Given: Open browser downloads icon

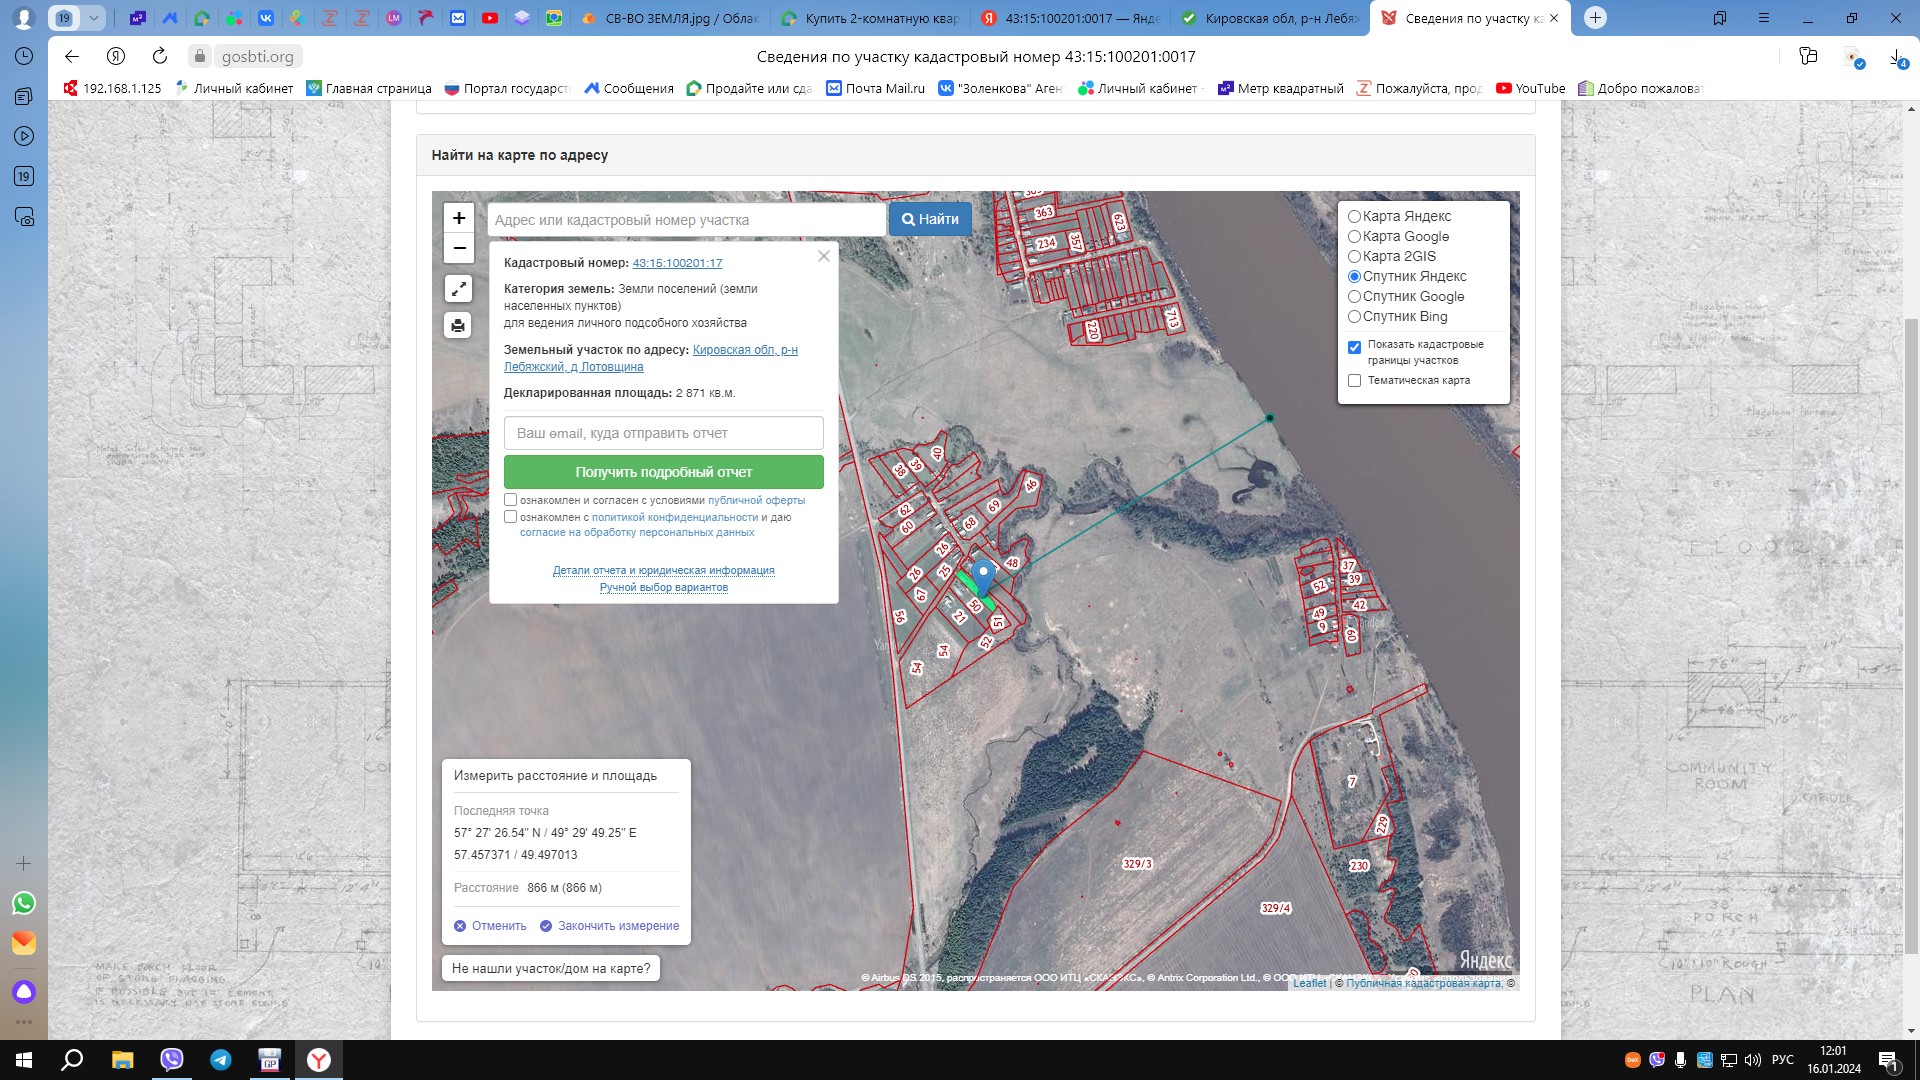Looking at the screenshot, I should pyautogui.click(x=1896, y=57).
